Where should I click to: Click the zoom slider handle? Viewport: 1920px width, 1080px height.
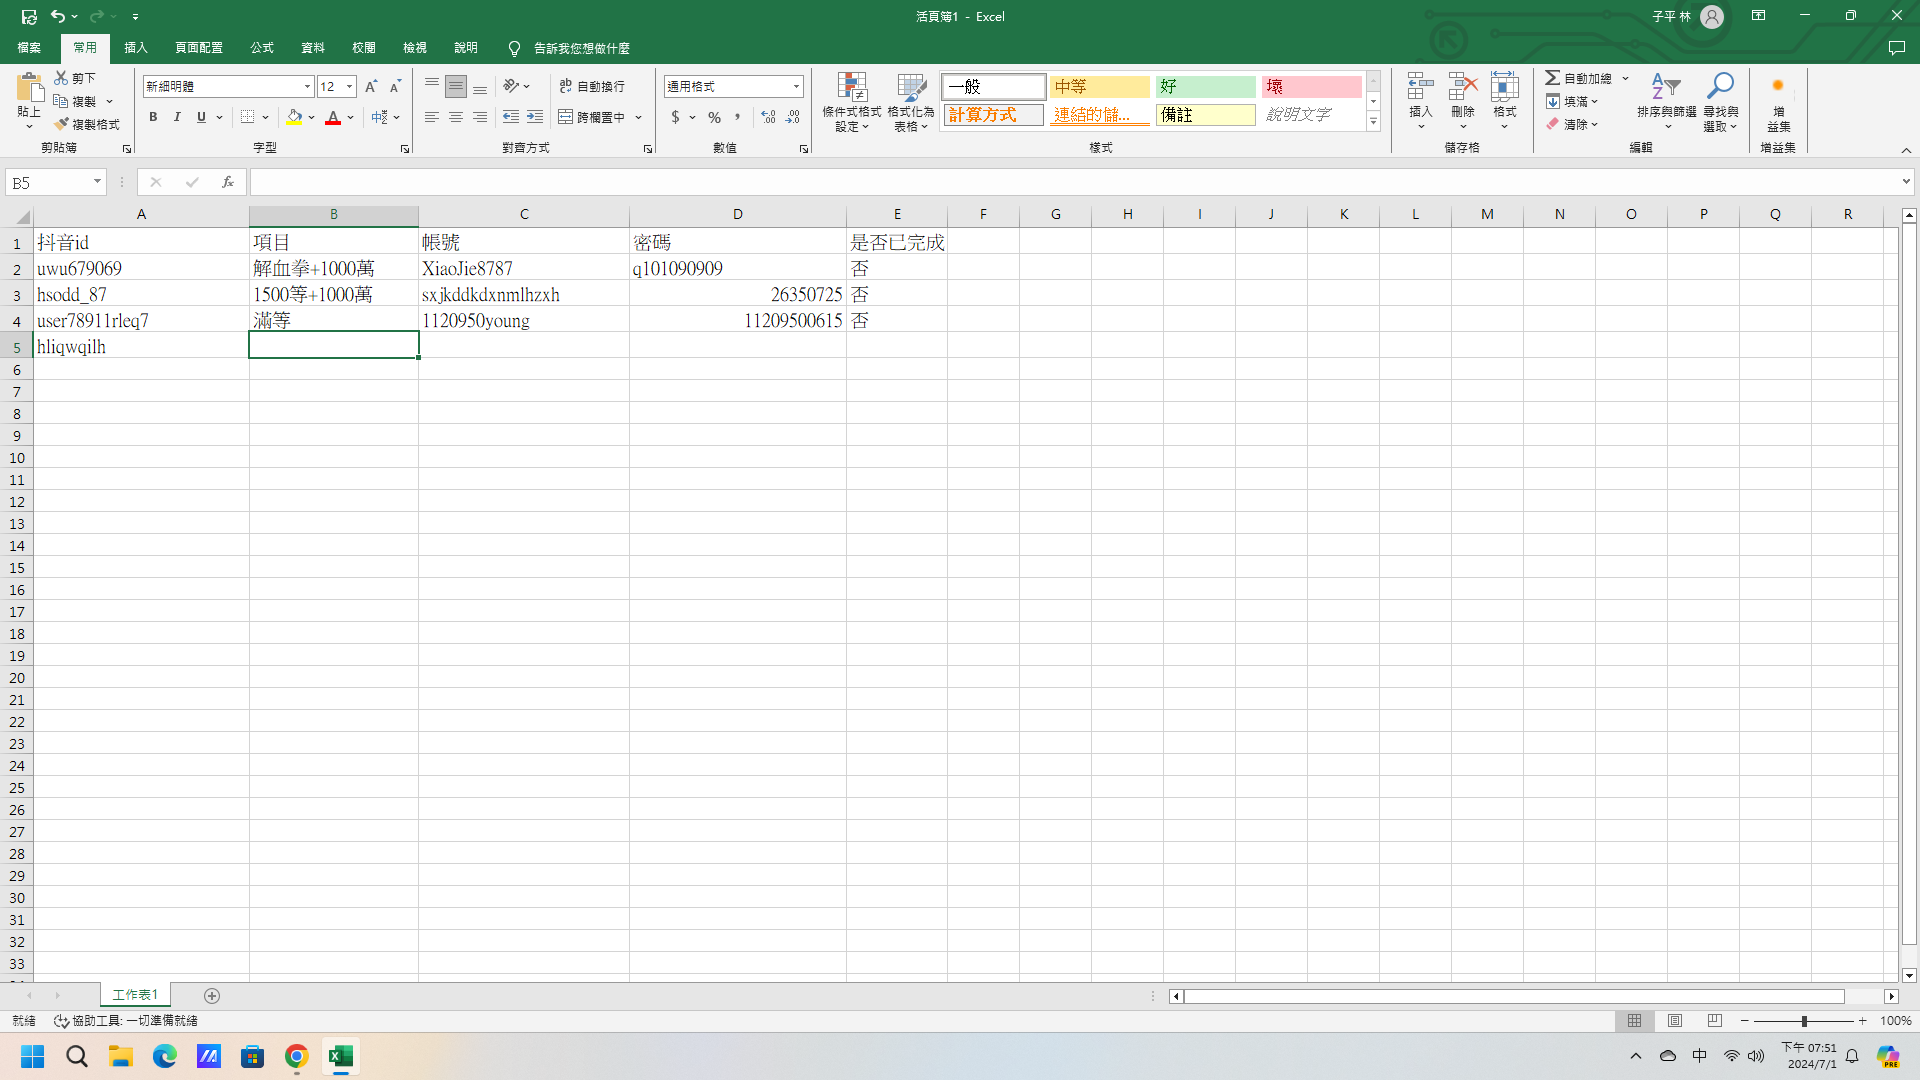[1804, 1021]
